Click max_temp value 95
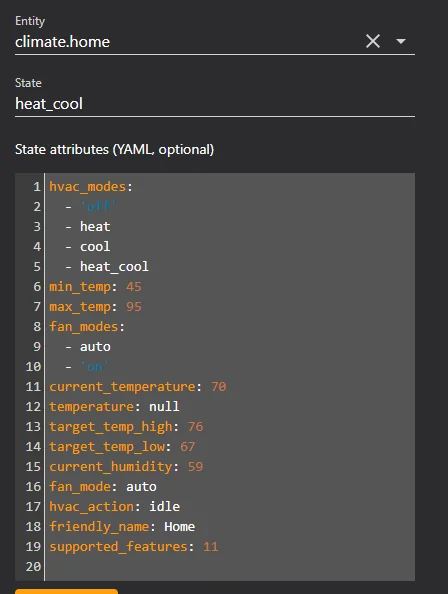This screenshot has width=448, height=594. 134,306
